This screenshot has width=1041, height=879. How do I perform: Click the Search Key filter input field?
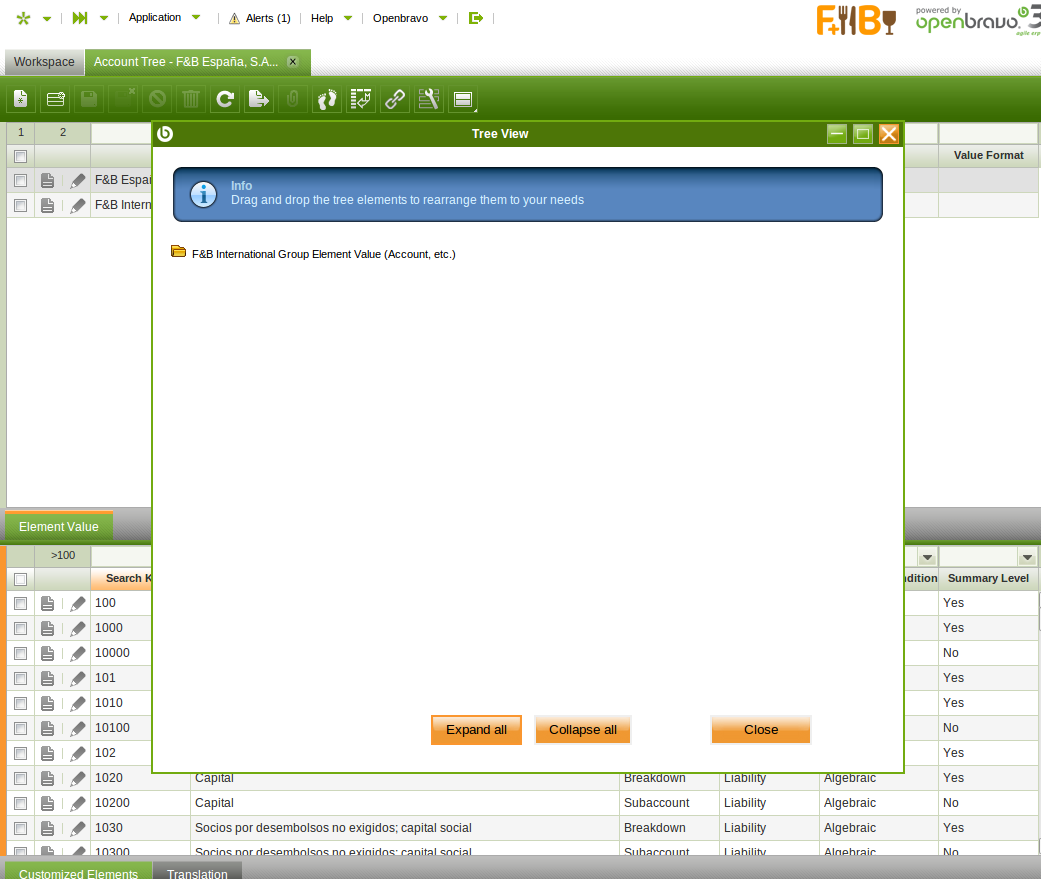(121, 556)
